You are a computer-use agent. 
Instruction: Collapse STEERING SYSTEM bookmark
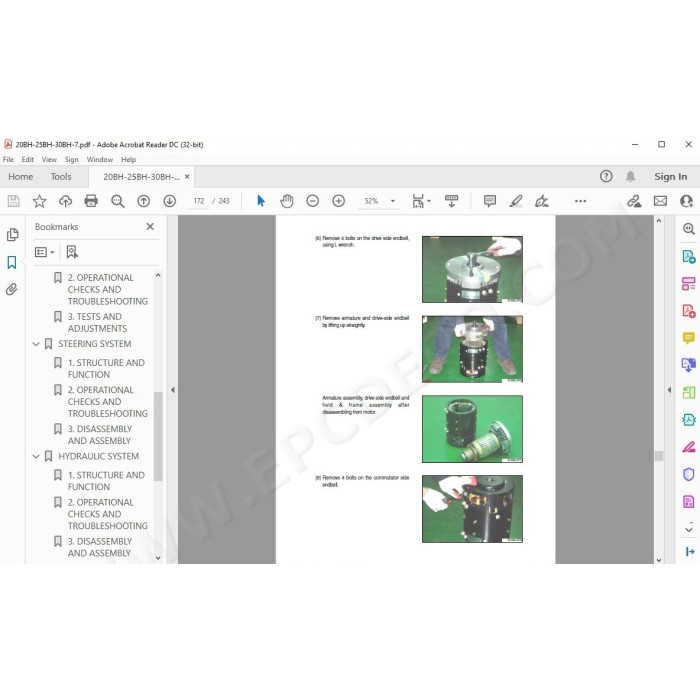point(36,344)
